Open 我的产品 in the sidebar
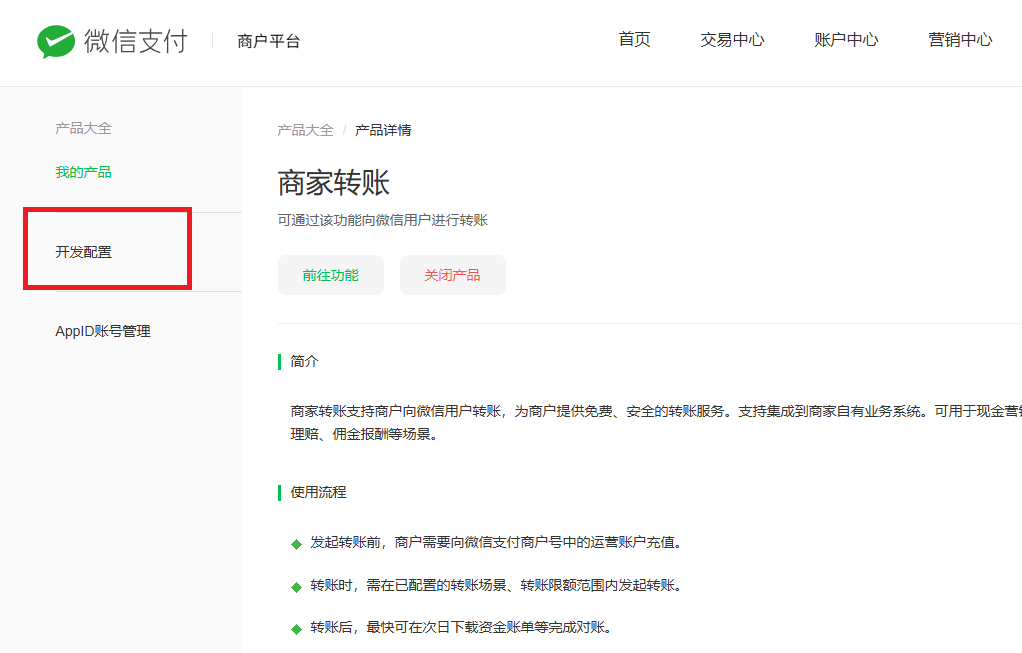This screenshot has height=653, width=1022. tap(83, 172)
